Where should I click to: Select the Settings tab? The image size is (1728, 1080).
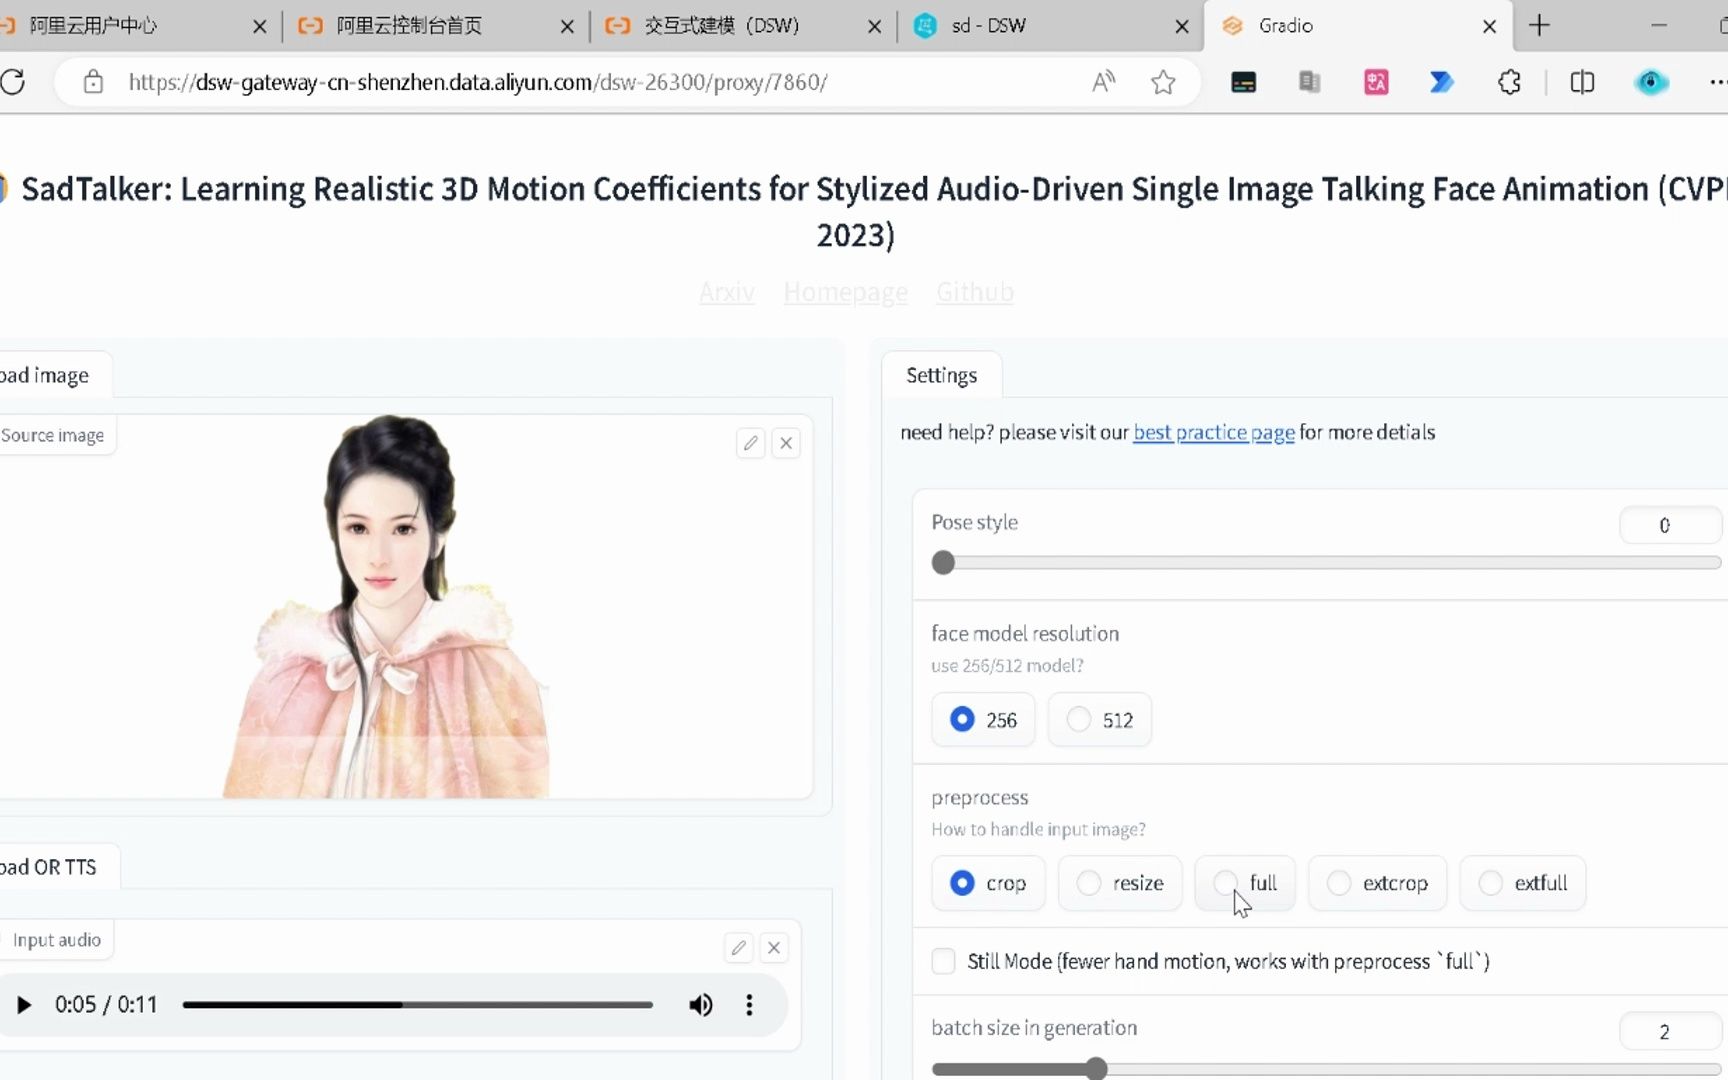[x=941, y=375]
